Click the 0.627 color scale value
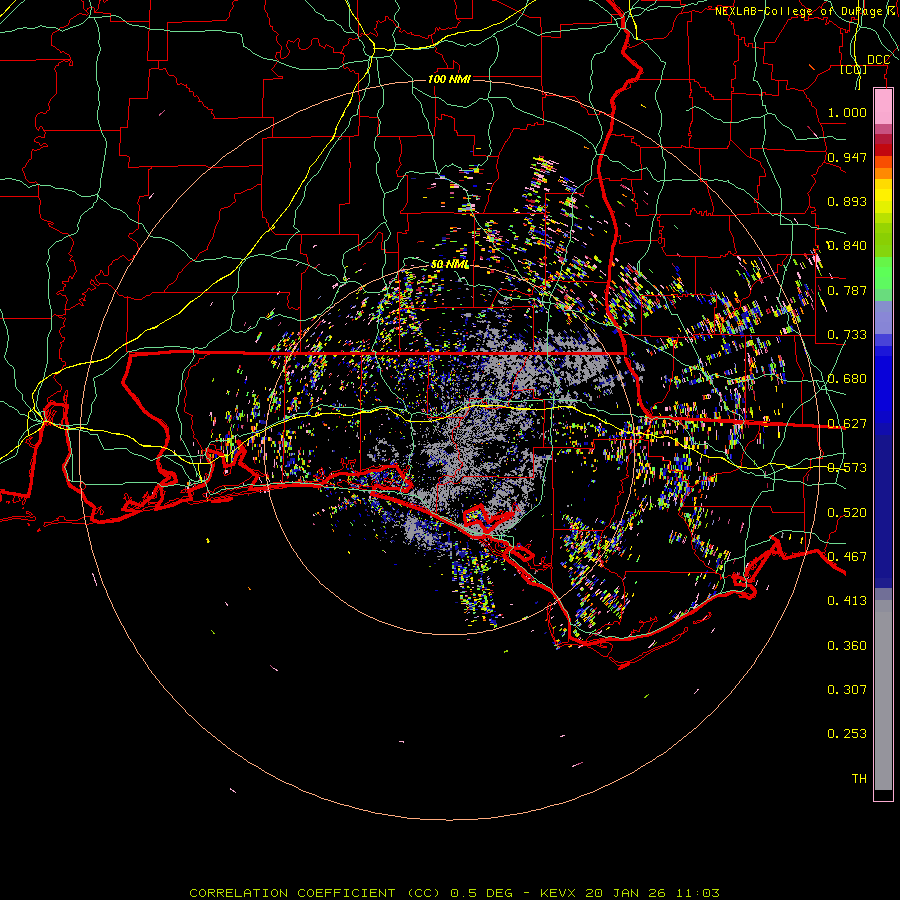The height and width of the screenshot is (900, 900). click(847, 423)
